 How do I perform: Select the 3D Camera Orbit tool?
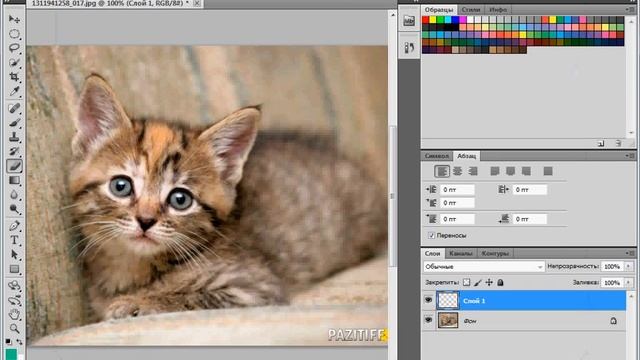[x=14, y=300]
